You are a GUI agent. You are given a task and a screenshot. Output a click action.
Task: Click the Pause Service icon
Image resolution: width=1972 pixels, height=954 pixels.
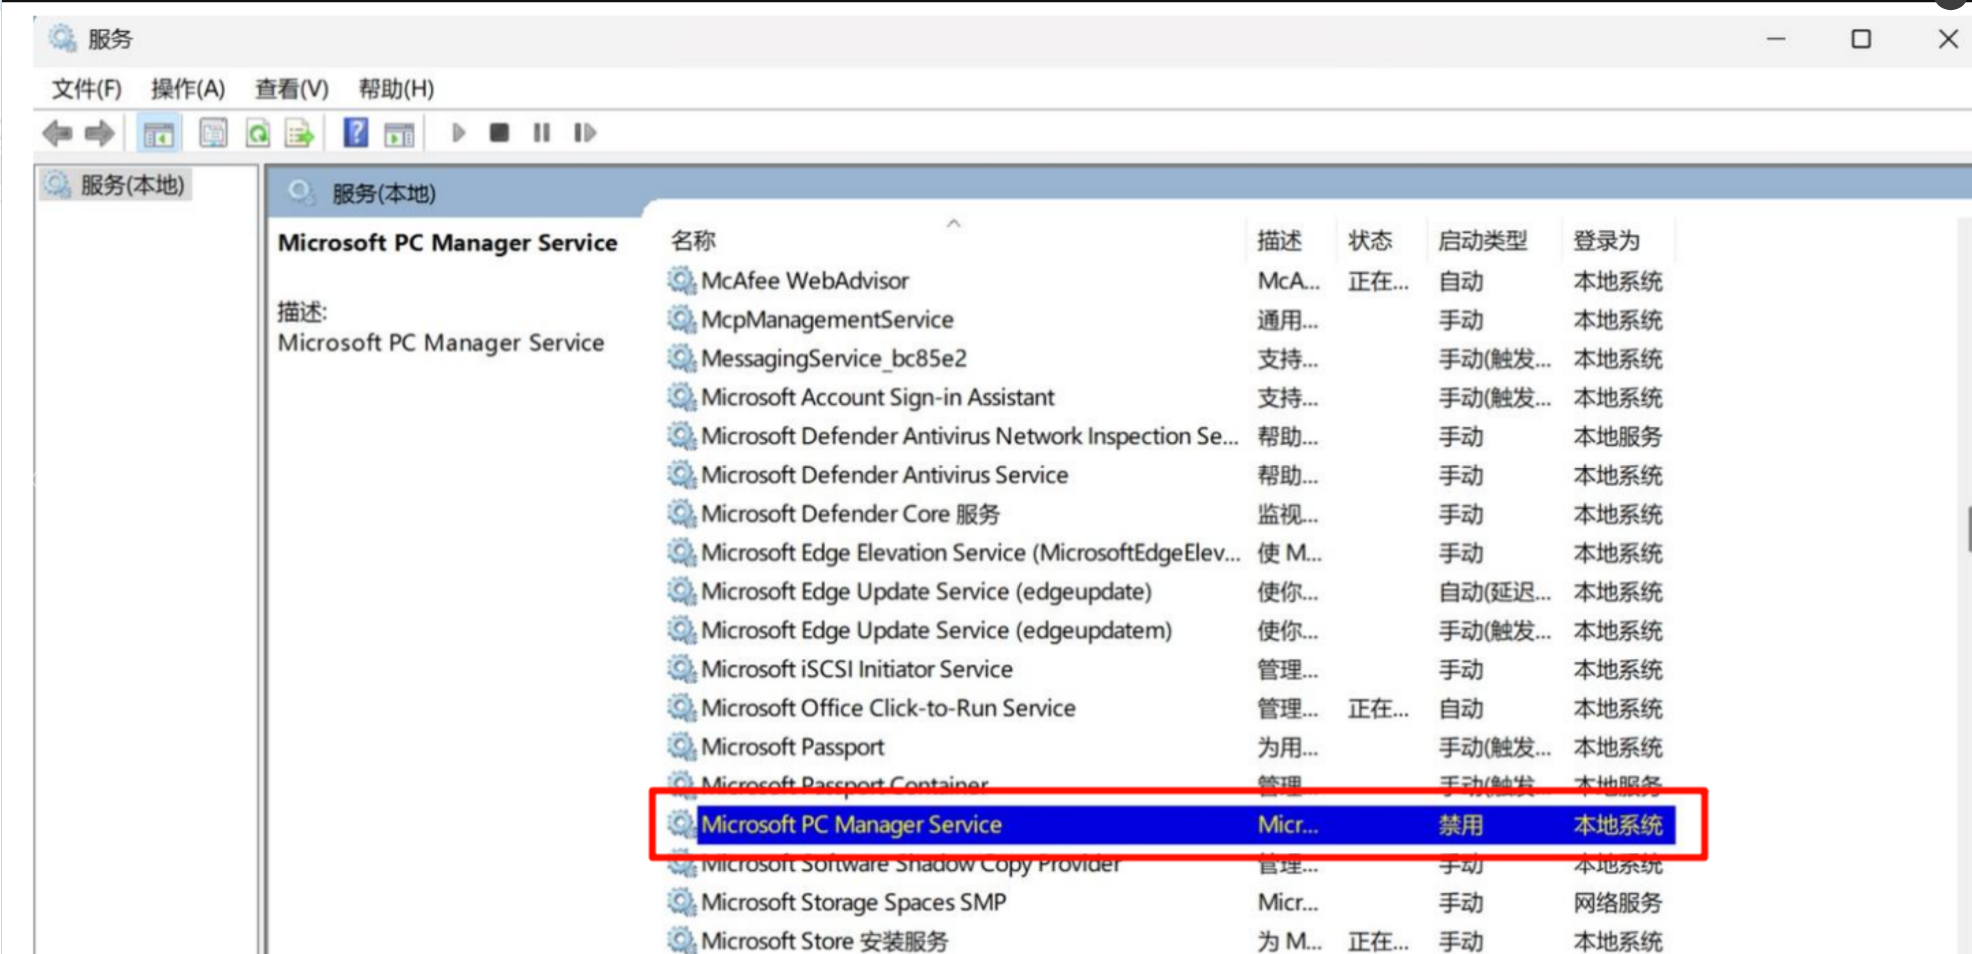point(541,133)
